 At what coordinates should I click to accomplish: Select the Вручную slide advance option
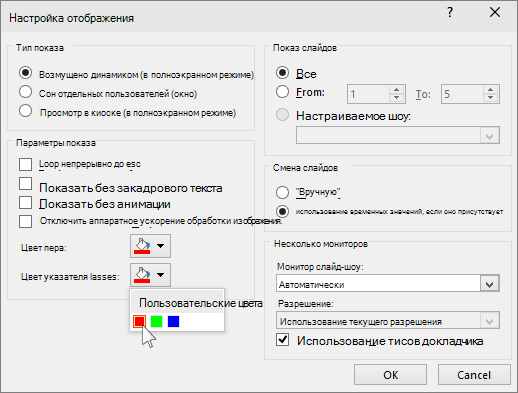click(282, 192)
